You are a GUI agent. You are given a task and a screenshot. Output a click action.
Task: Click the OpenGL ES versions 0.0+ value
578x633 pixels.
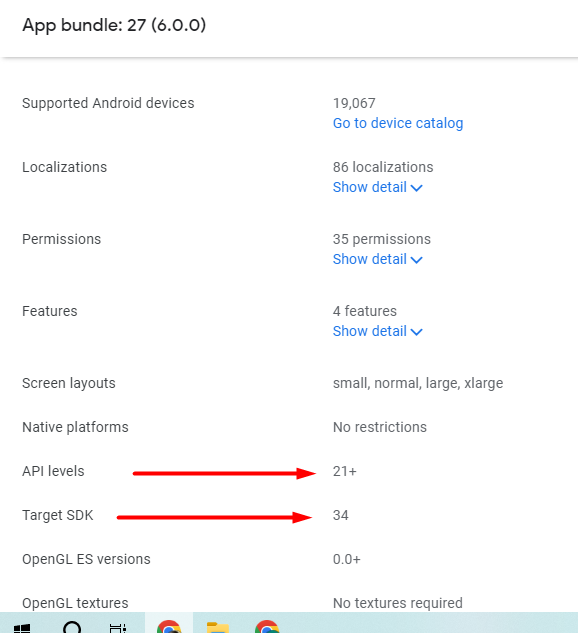[x=346, y=559]
